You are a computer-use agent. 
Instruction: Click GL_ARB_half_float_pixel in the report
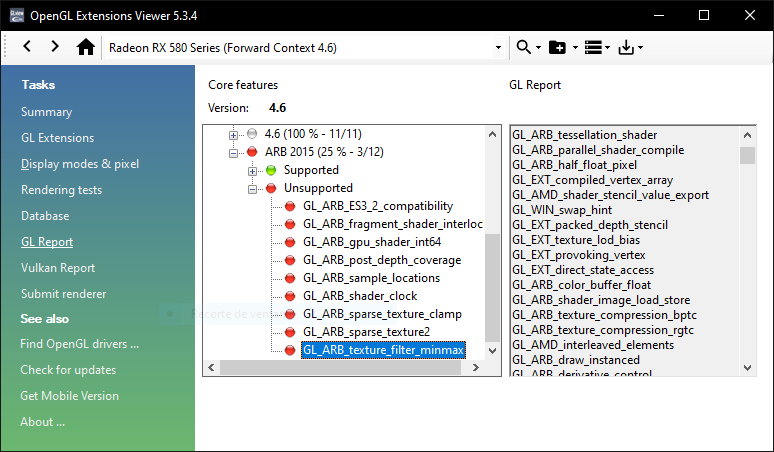574,165
